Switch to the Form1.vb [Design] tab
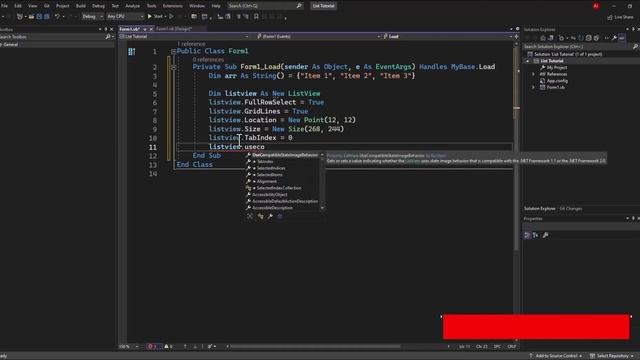The image size is (640, 360). coord(174,29)
